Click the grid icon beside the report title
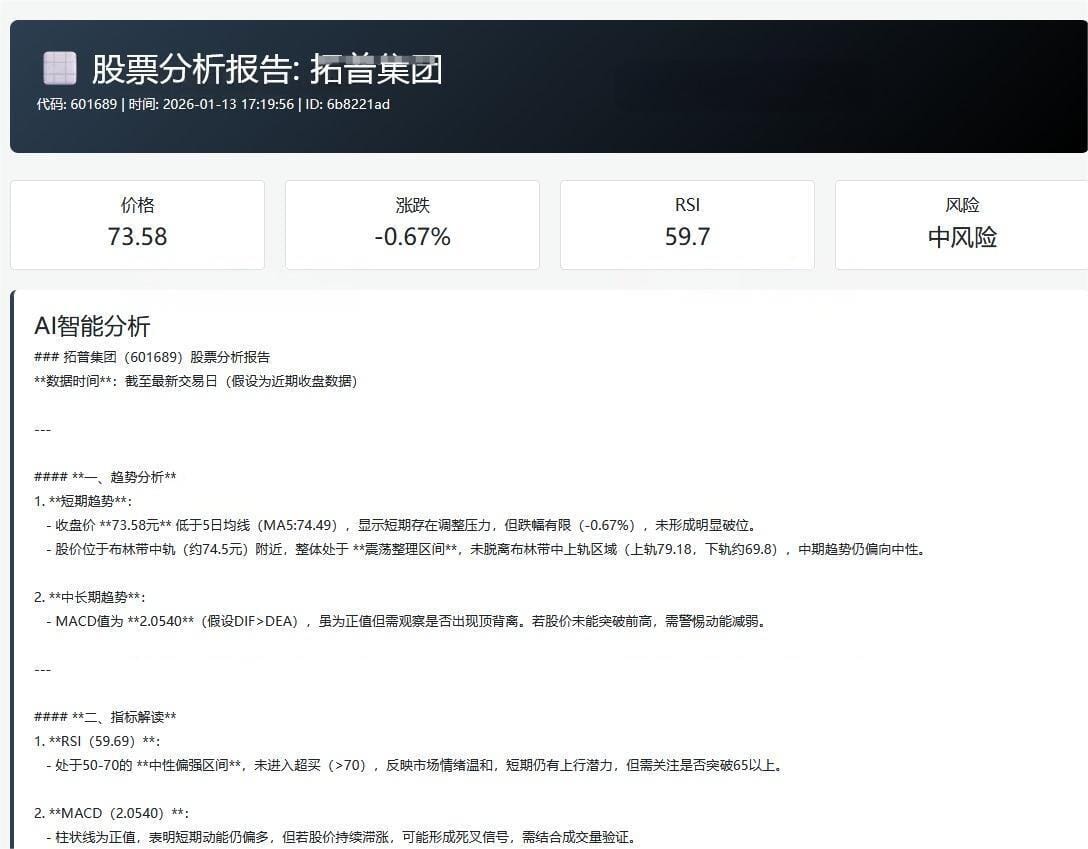 coord(60,69)
